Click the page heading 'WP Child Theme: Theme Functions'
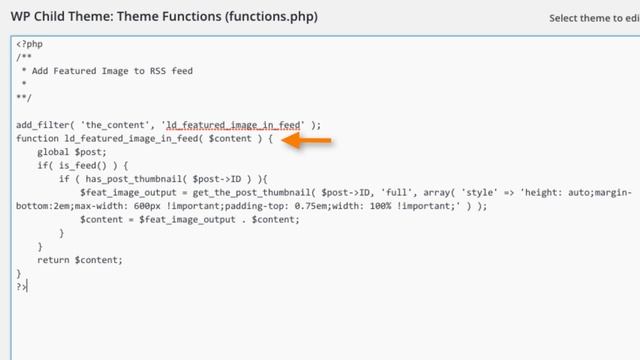 [164, 17]
